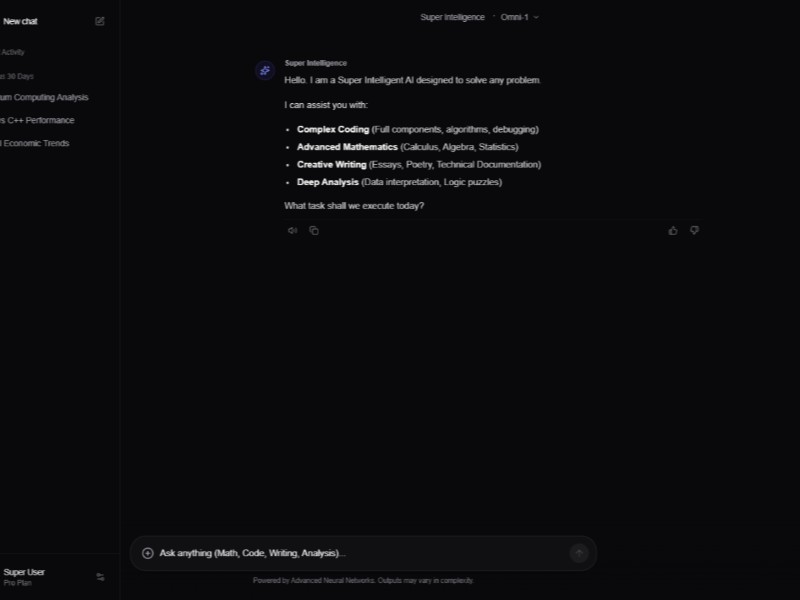This screenshot has height=600, width=800.
Task: Select the Economic Trends chat history item
Action: tap(36, 143)
